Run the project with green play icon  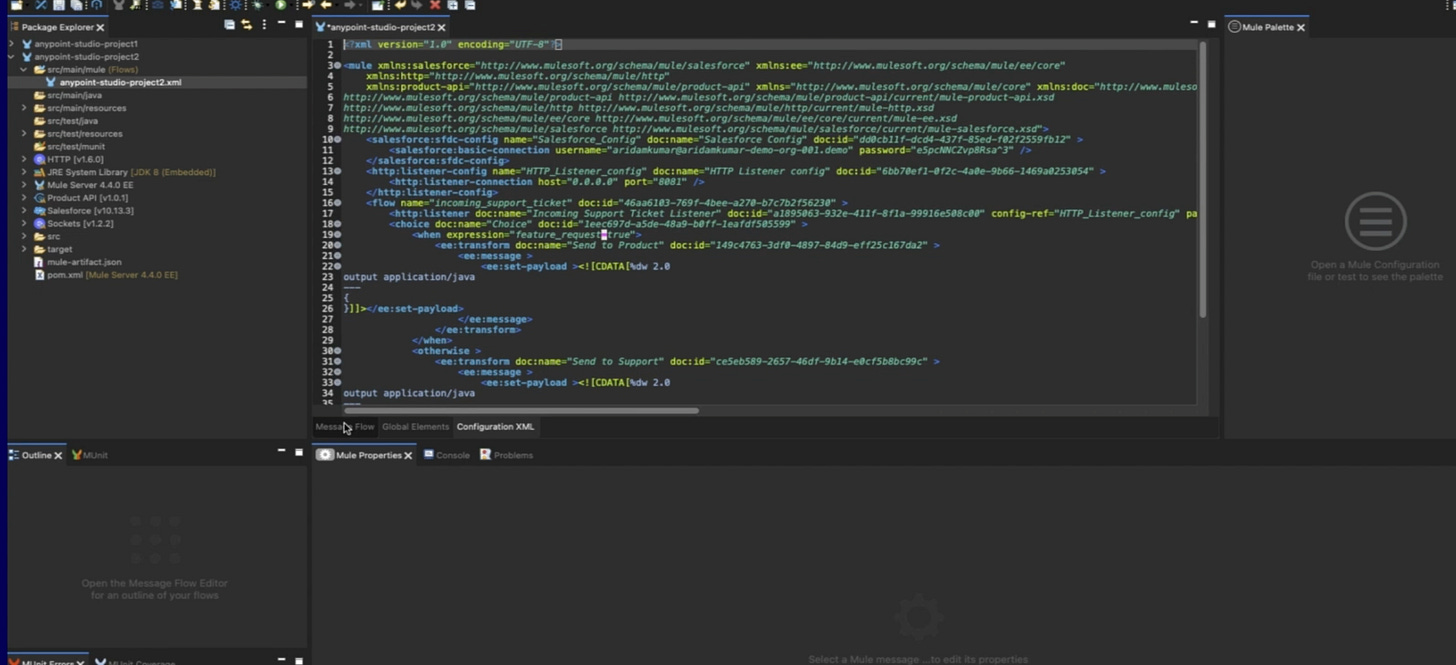(x=281, y=5)
